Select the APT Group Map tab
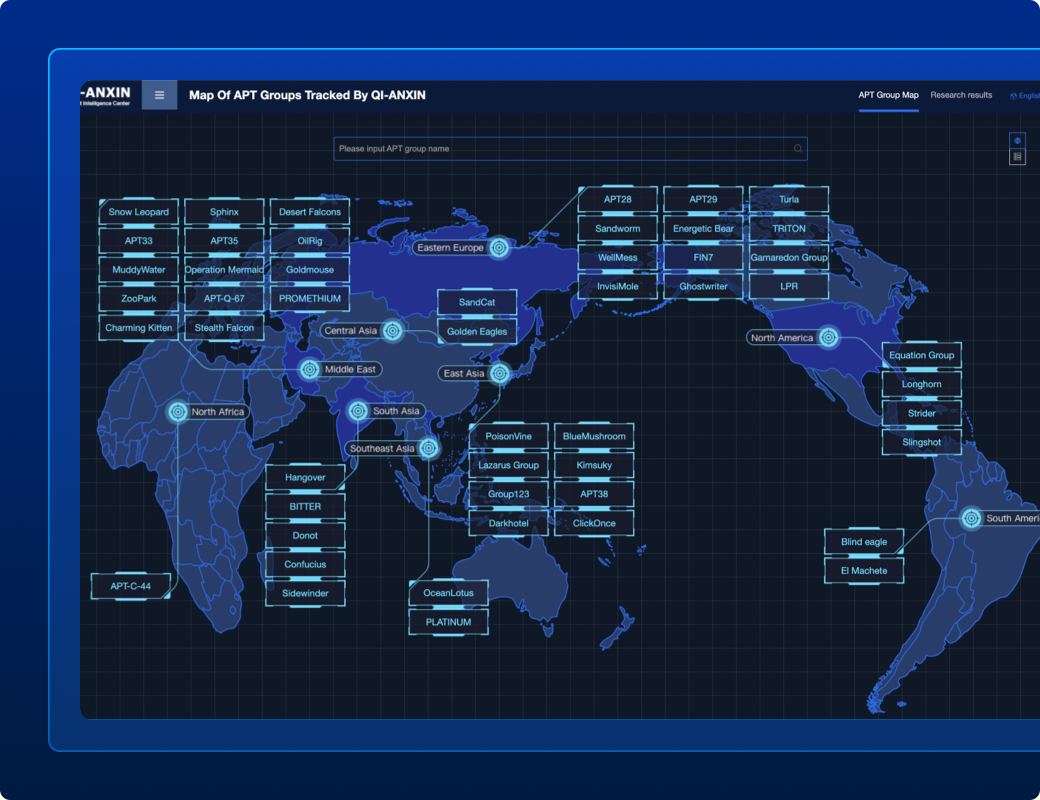The image size is (1040, 800). [x=888, y=95]
